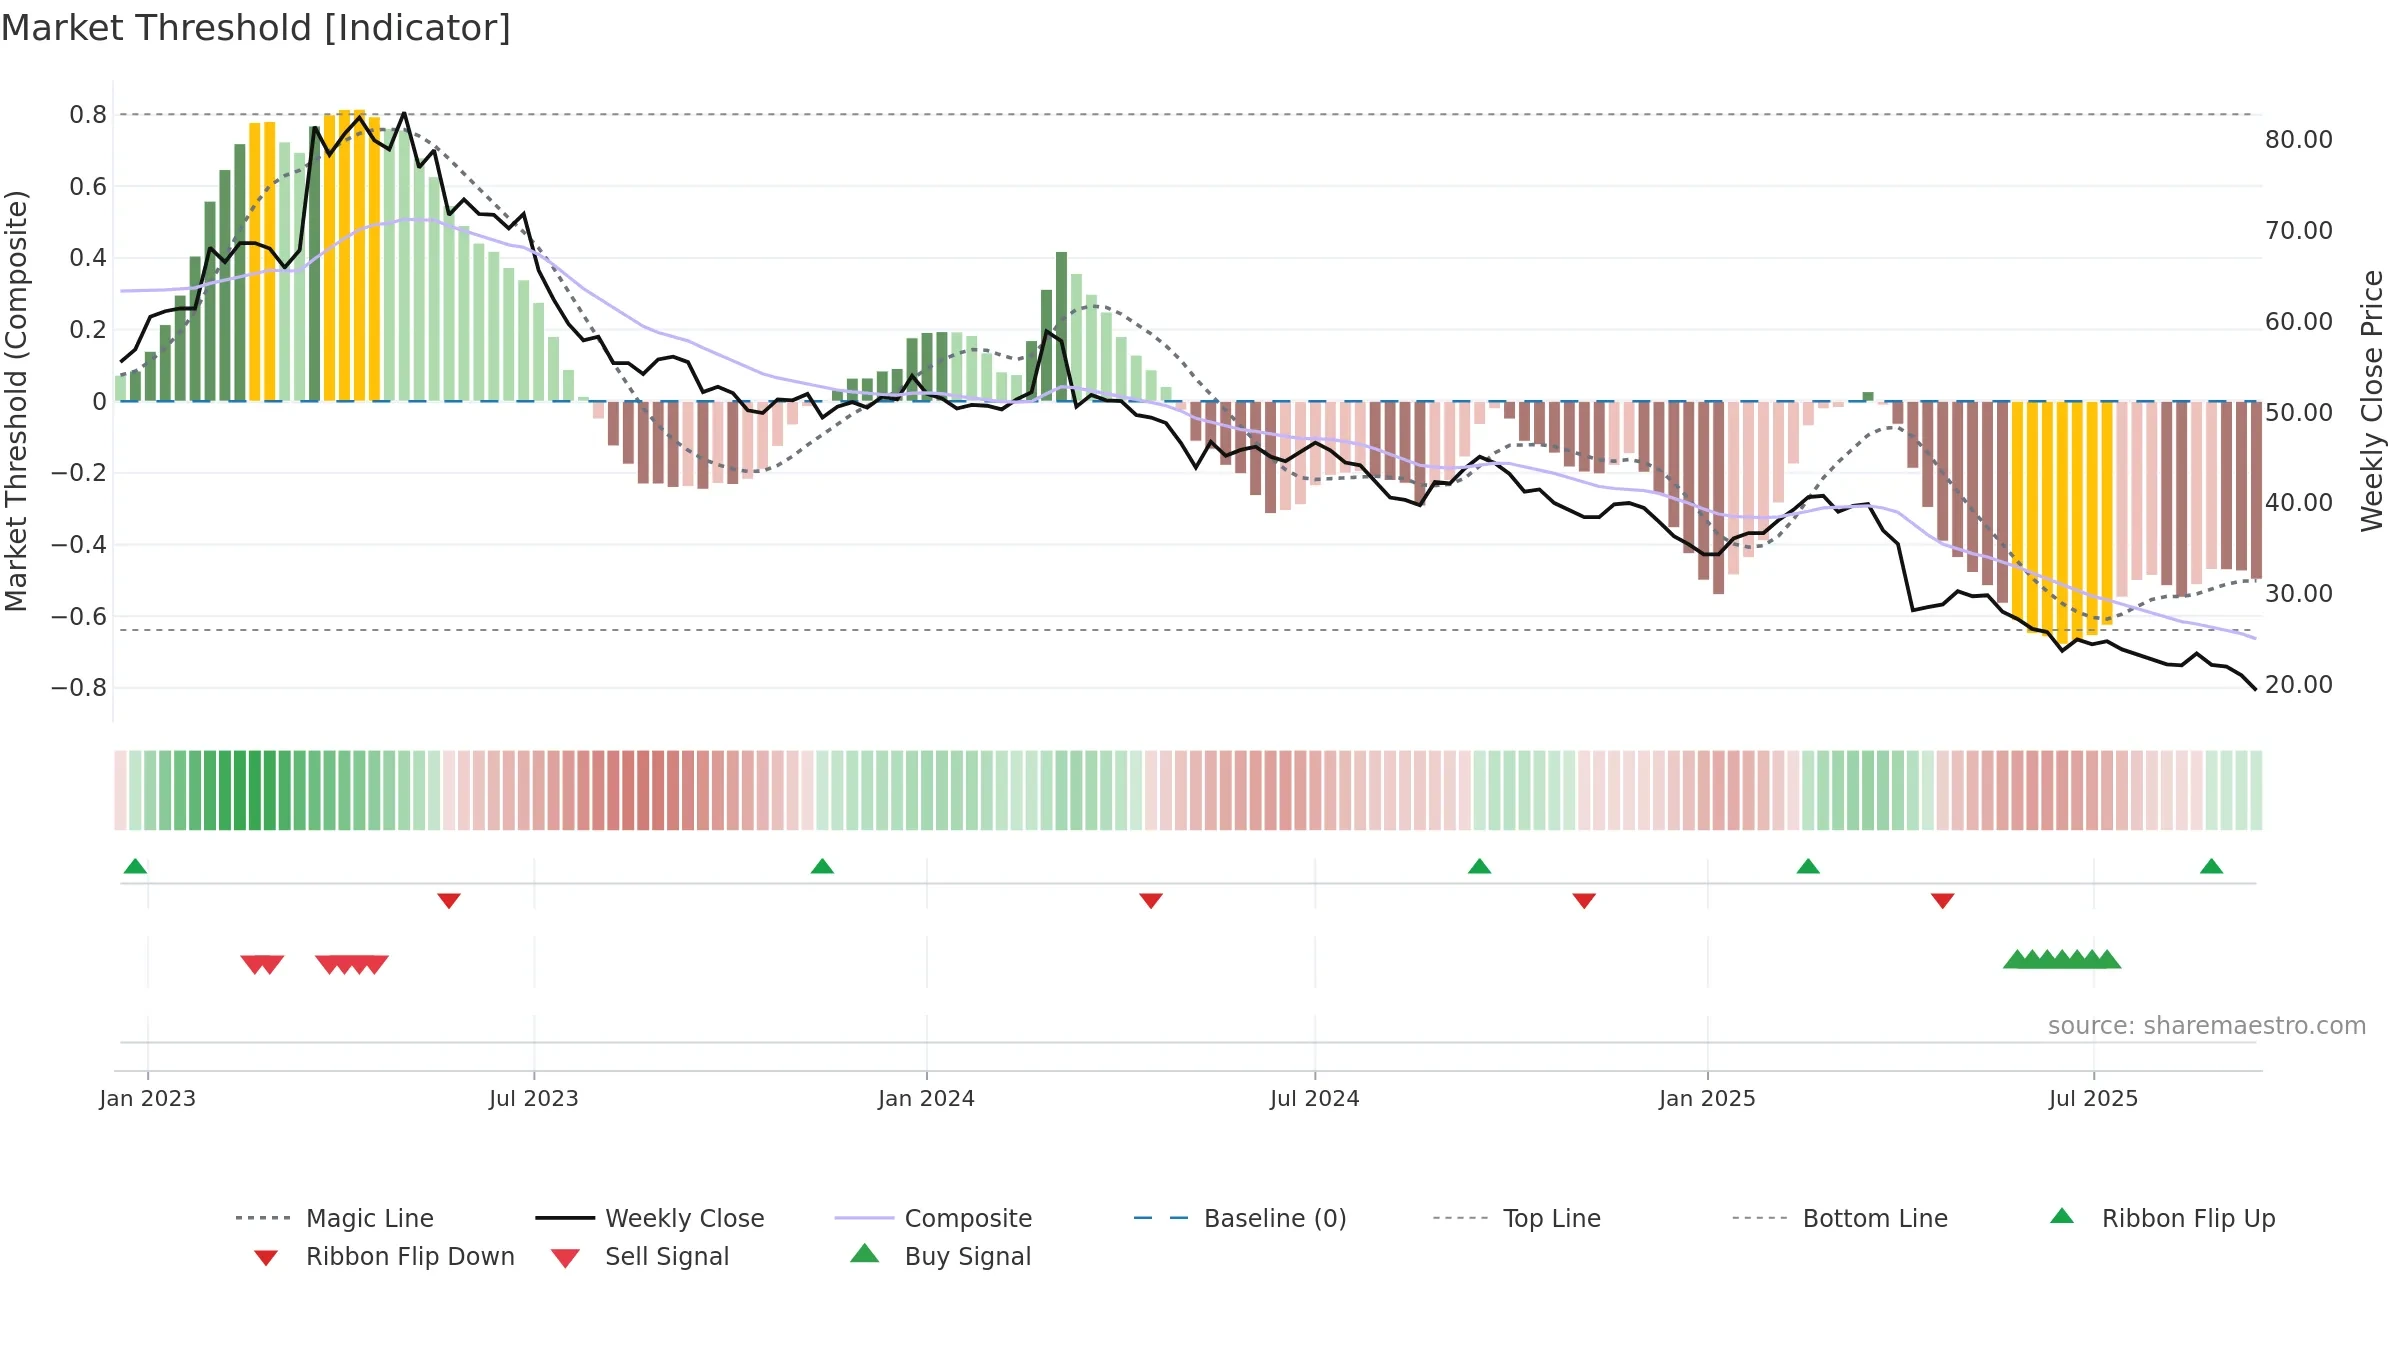Click the Jul 2025 axis label

click(2094, 1098)
